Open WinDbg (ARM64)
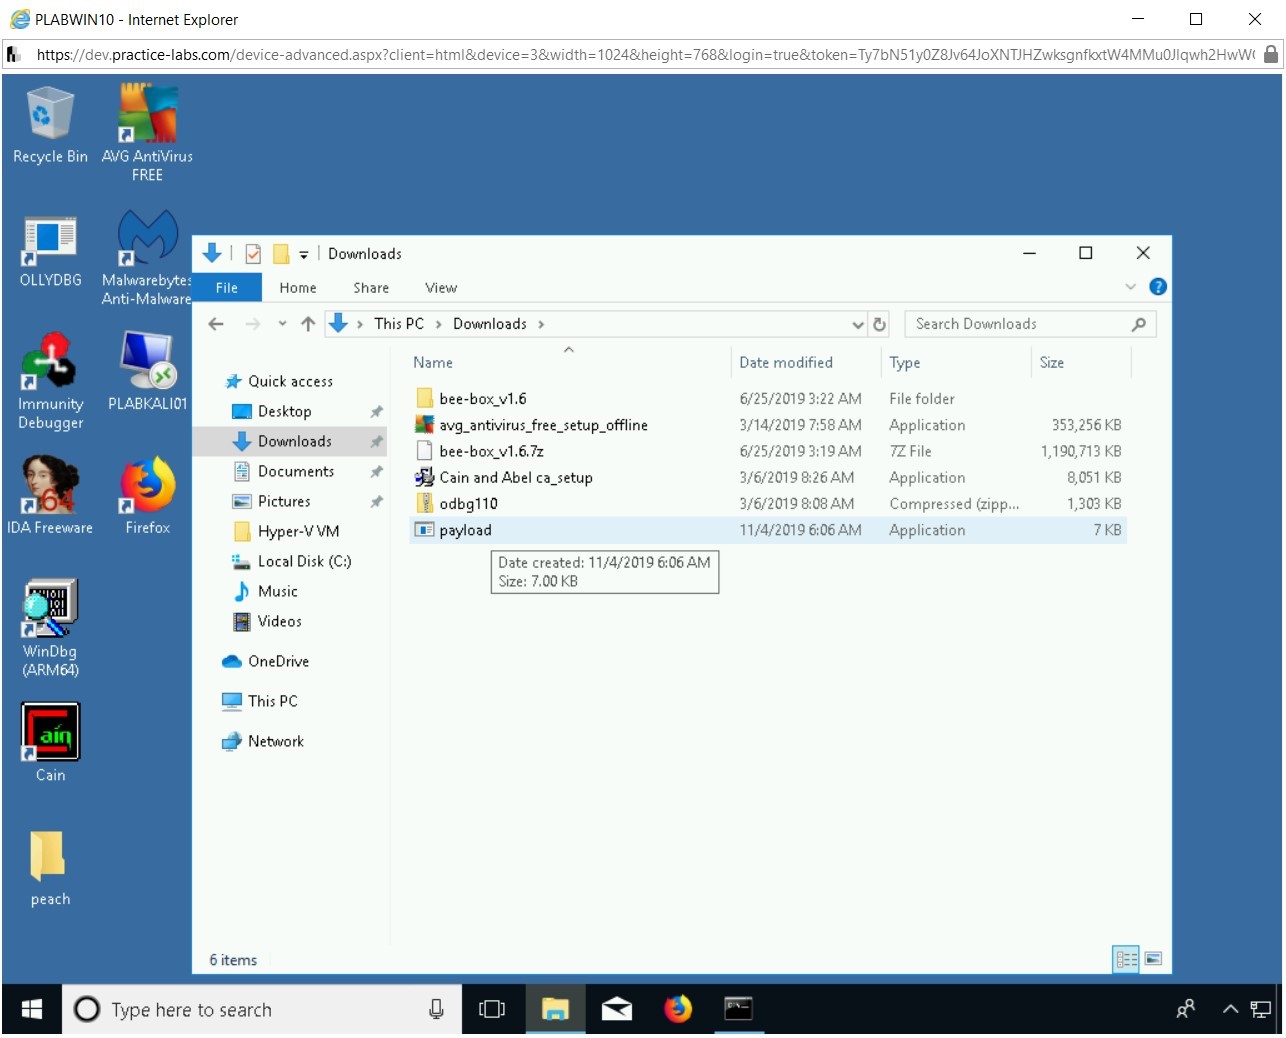The height and width of the screenshot is (1038, 1286). [49, 605]
